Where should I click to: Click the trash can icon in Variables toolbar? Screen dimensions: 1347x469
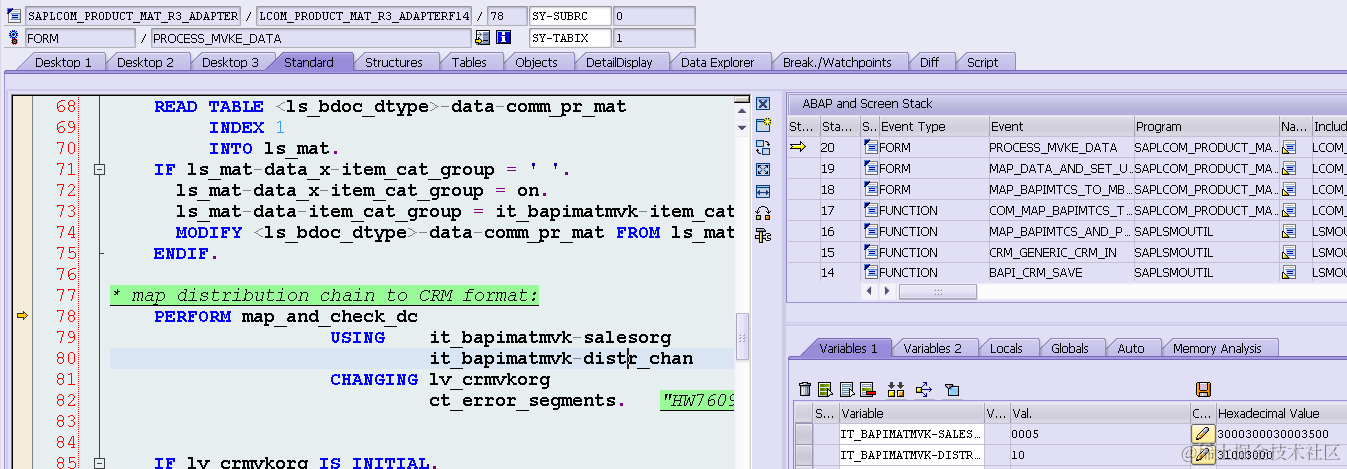805,389
